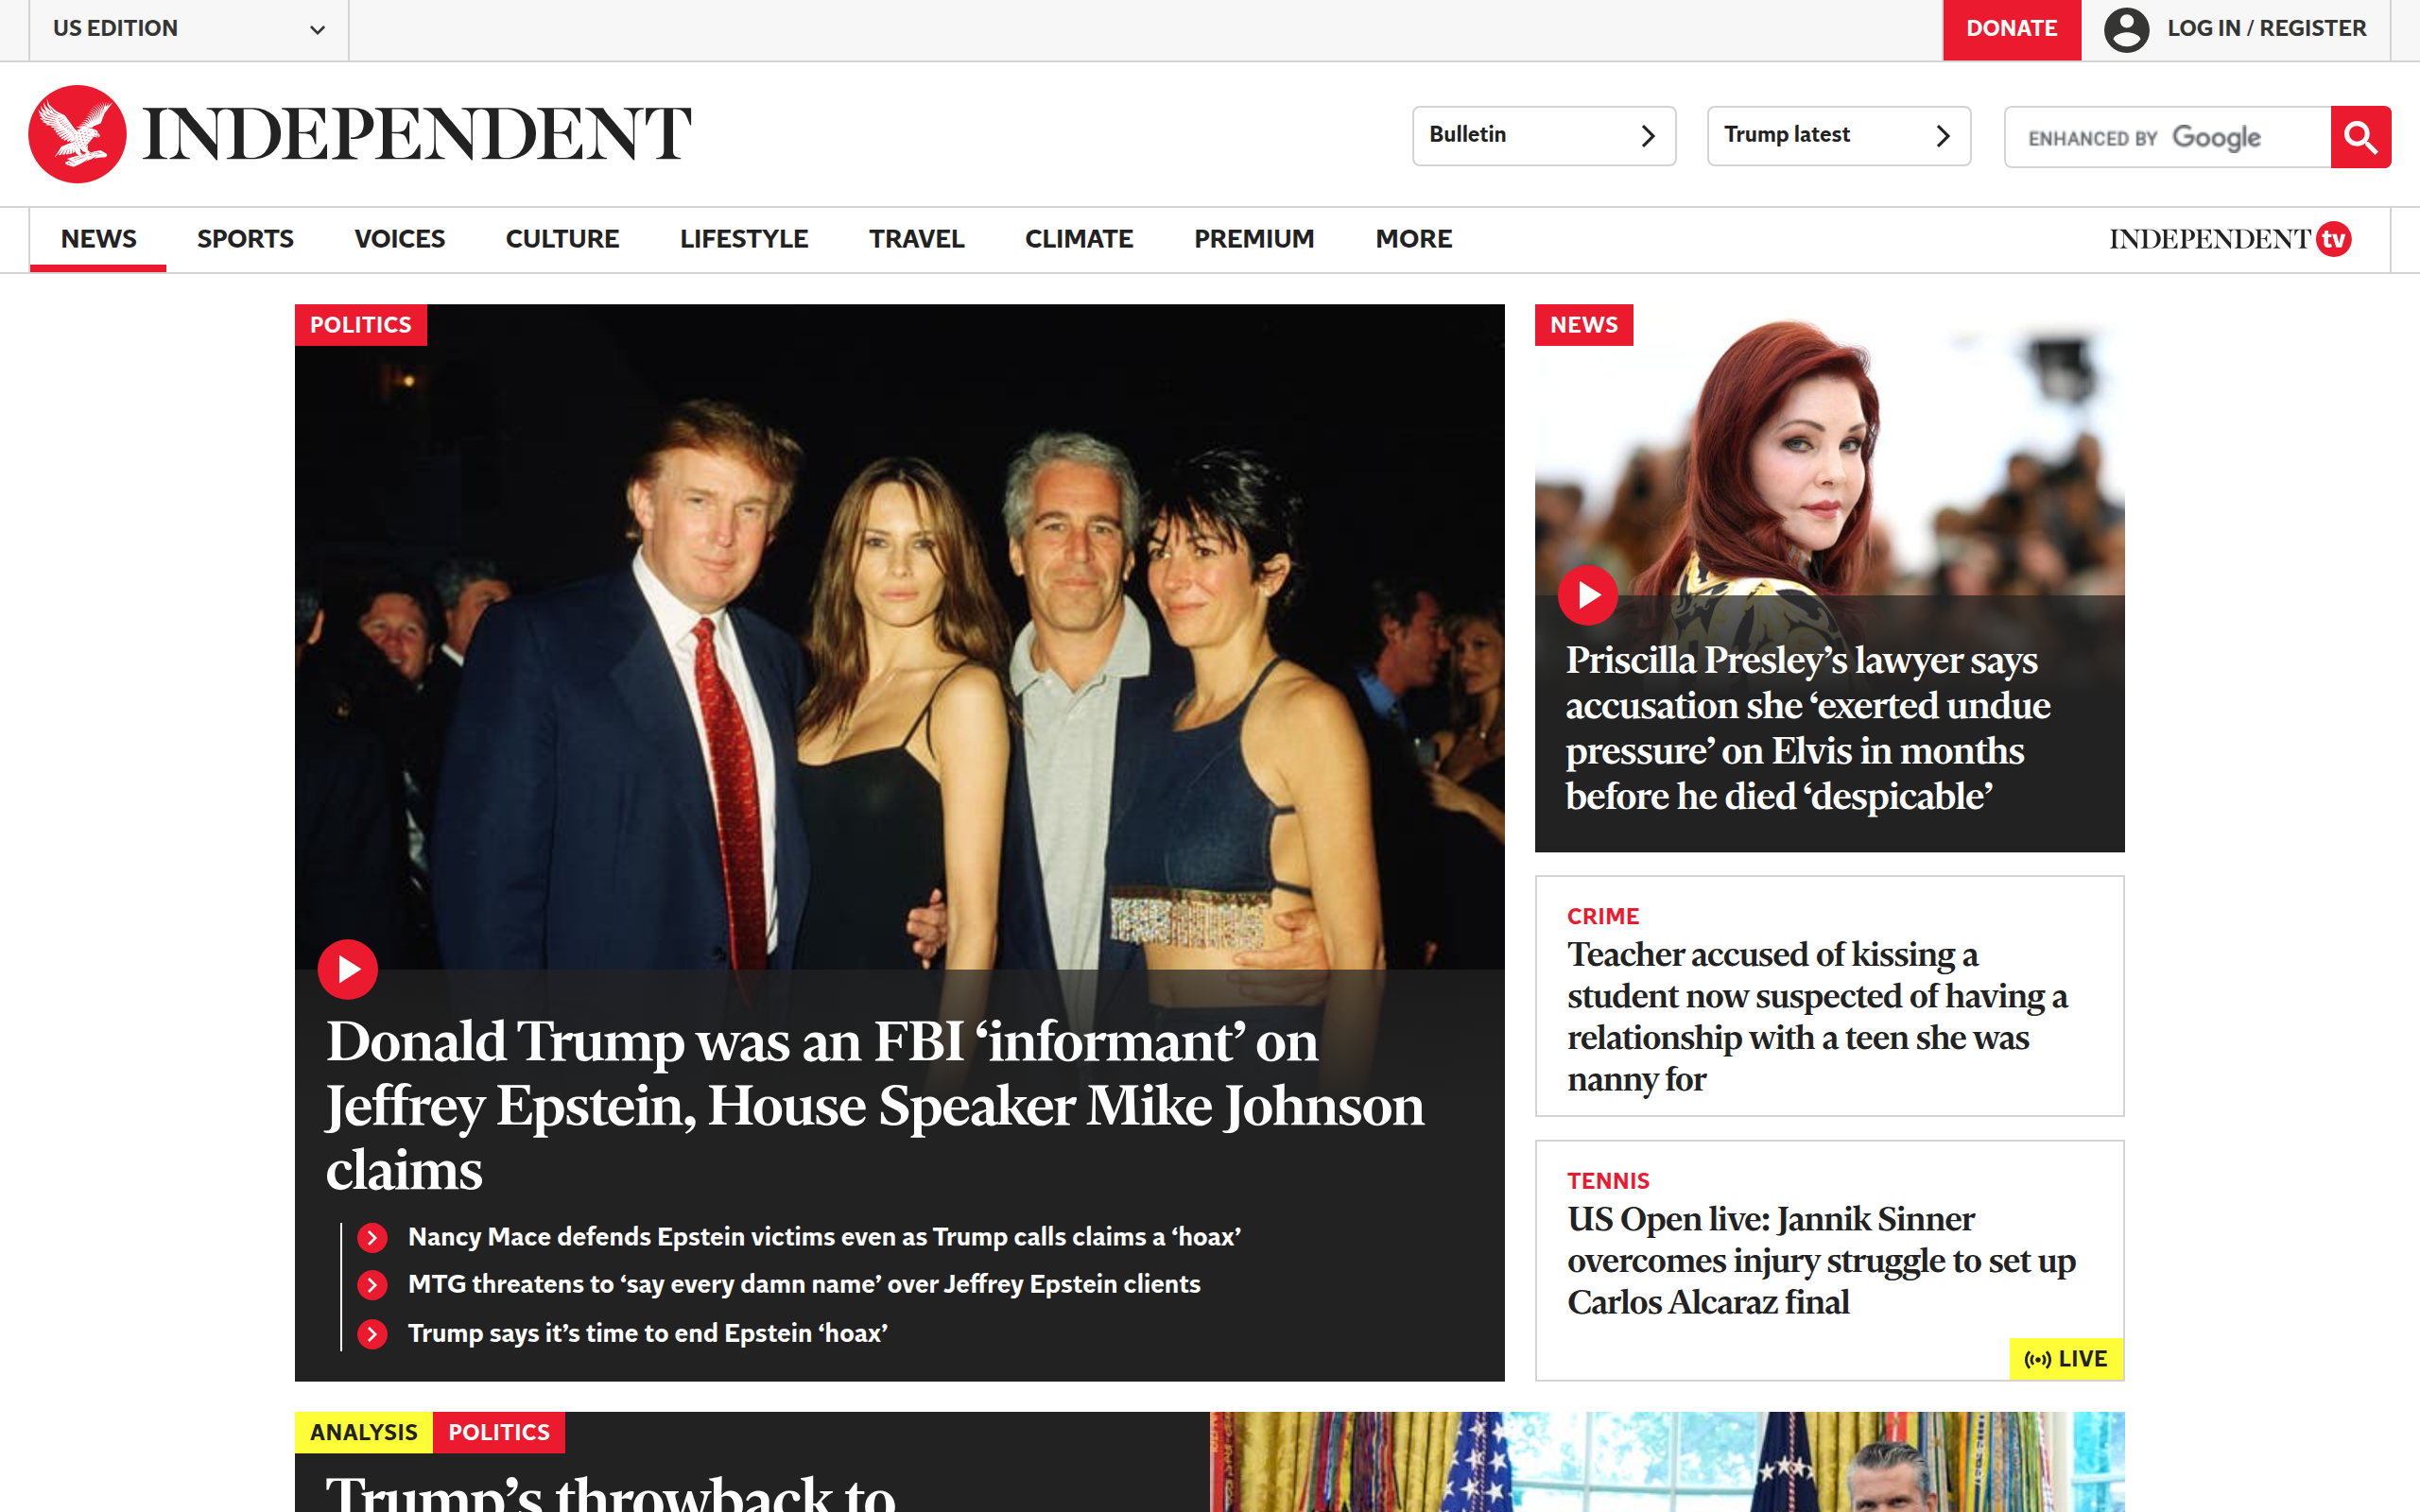This screenshot has width=2420, height=1512.
Task: Click the Priscilla Presley photo
Action: 1829,452
